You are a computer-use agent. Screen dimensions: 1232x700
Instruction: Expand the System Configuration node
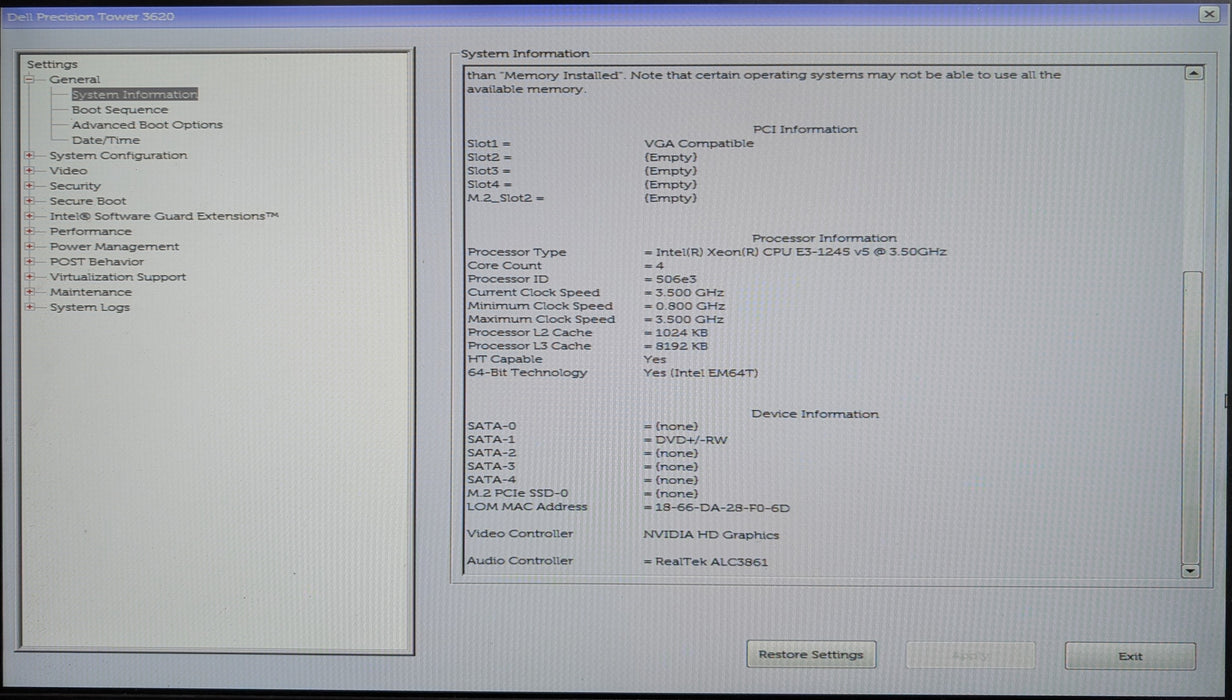[29, 155]
